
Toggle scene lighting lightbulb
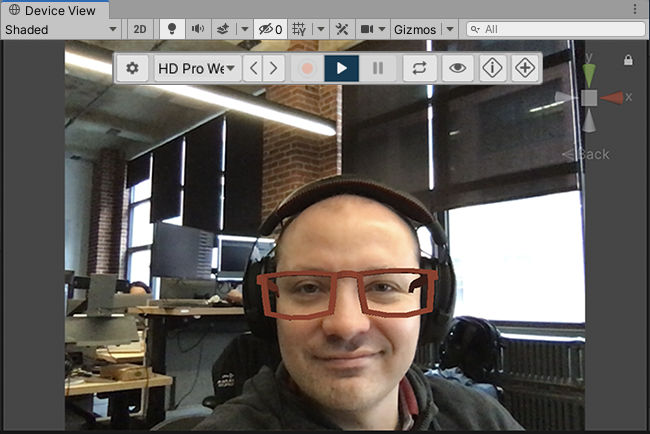pos(172,29)
